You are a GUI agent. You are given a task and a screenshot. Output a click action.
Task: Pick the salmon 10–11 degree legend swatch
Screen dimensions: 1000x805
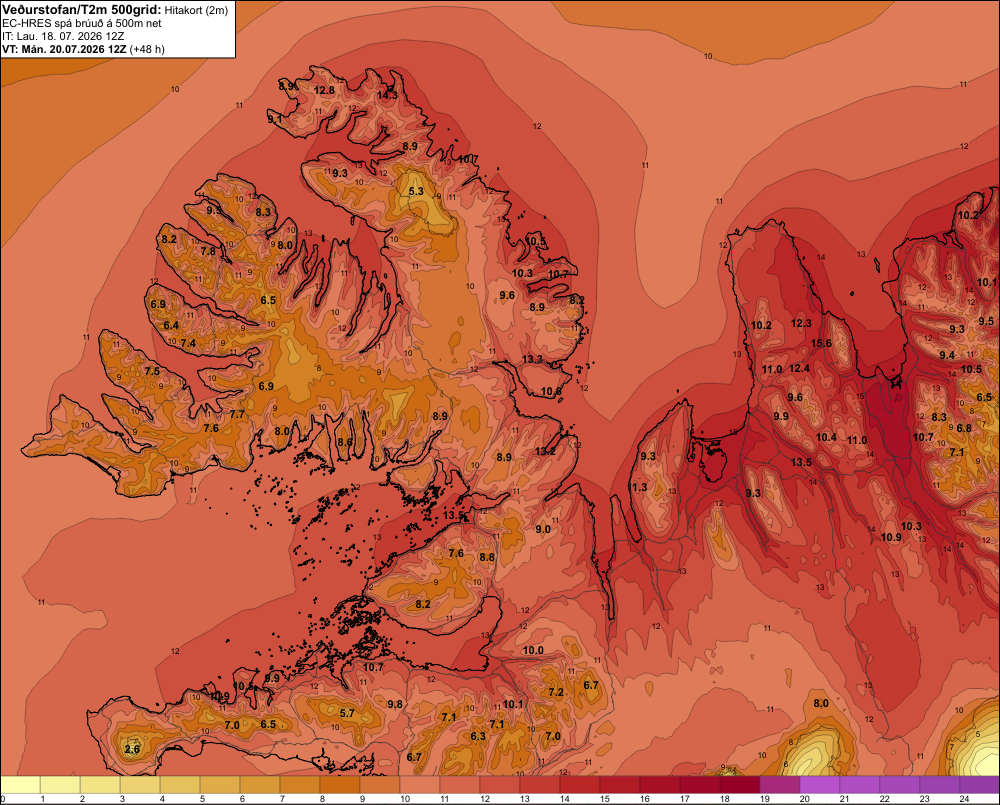pos(420,785)
